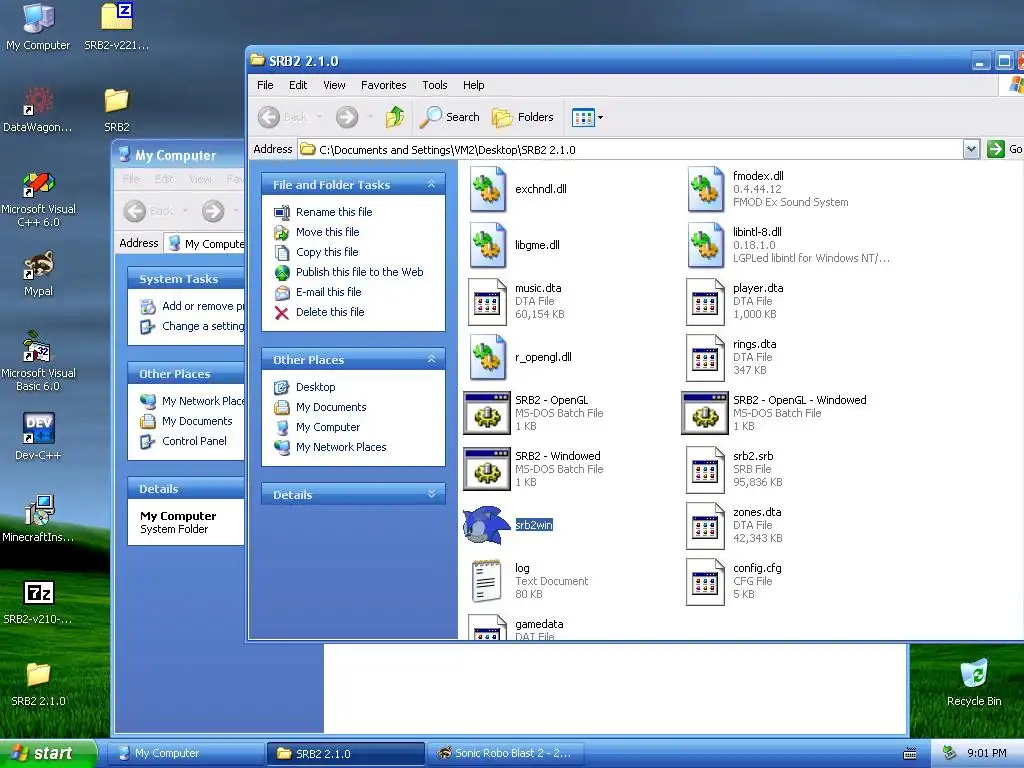Select the gamedata file name text
Viewport: 1024px width, 768px height.
539,624
